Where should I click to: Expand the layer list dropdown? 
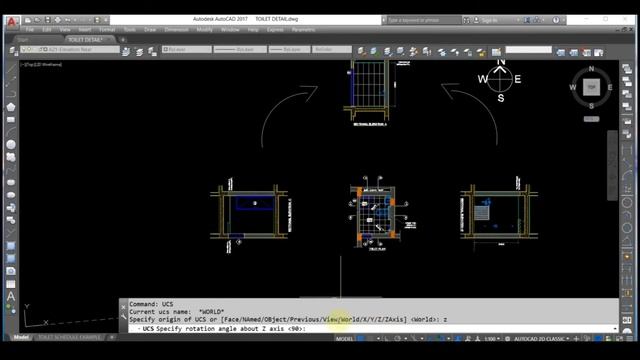click(70, 49)
